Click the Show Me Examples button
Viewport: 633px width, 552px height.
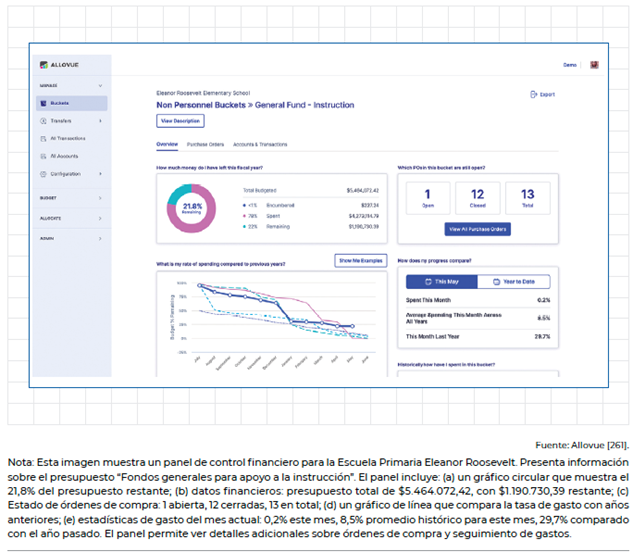coord(361,260)
